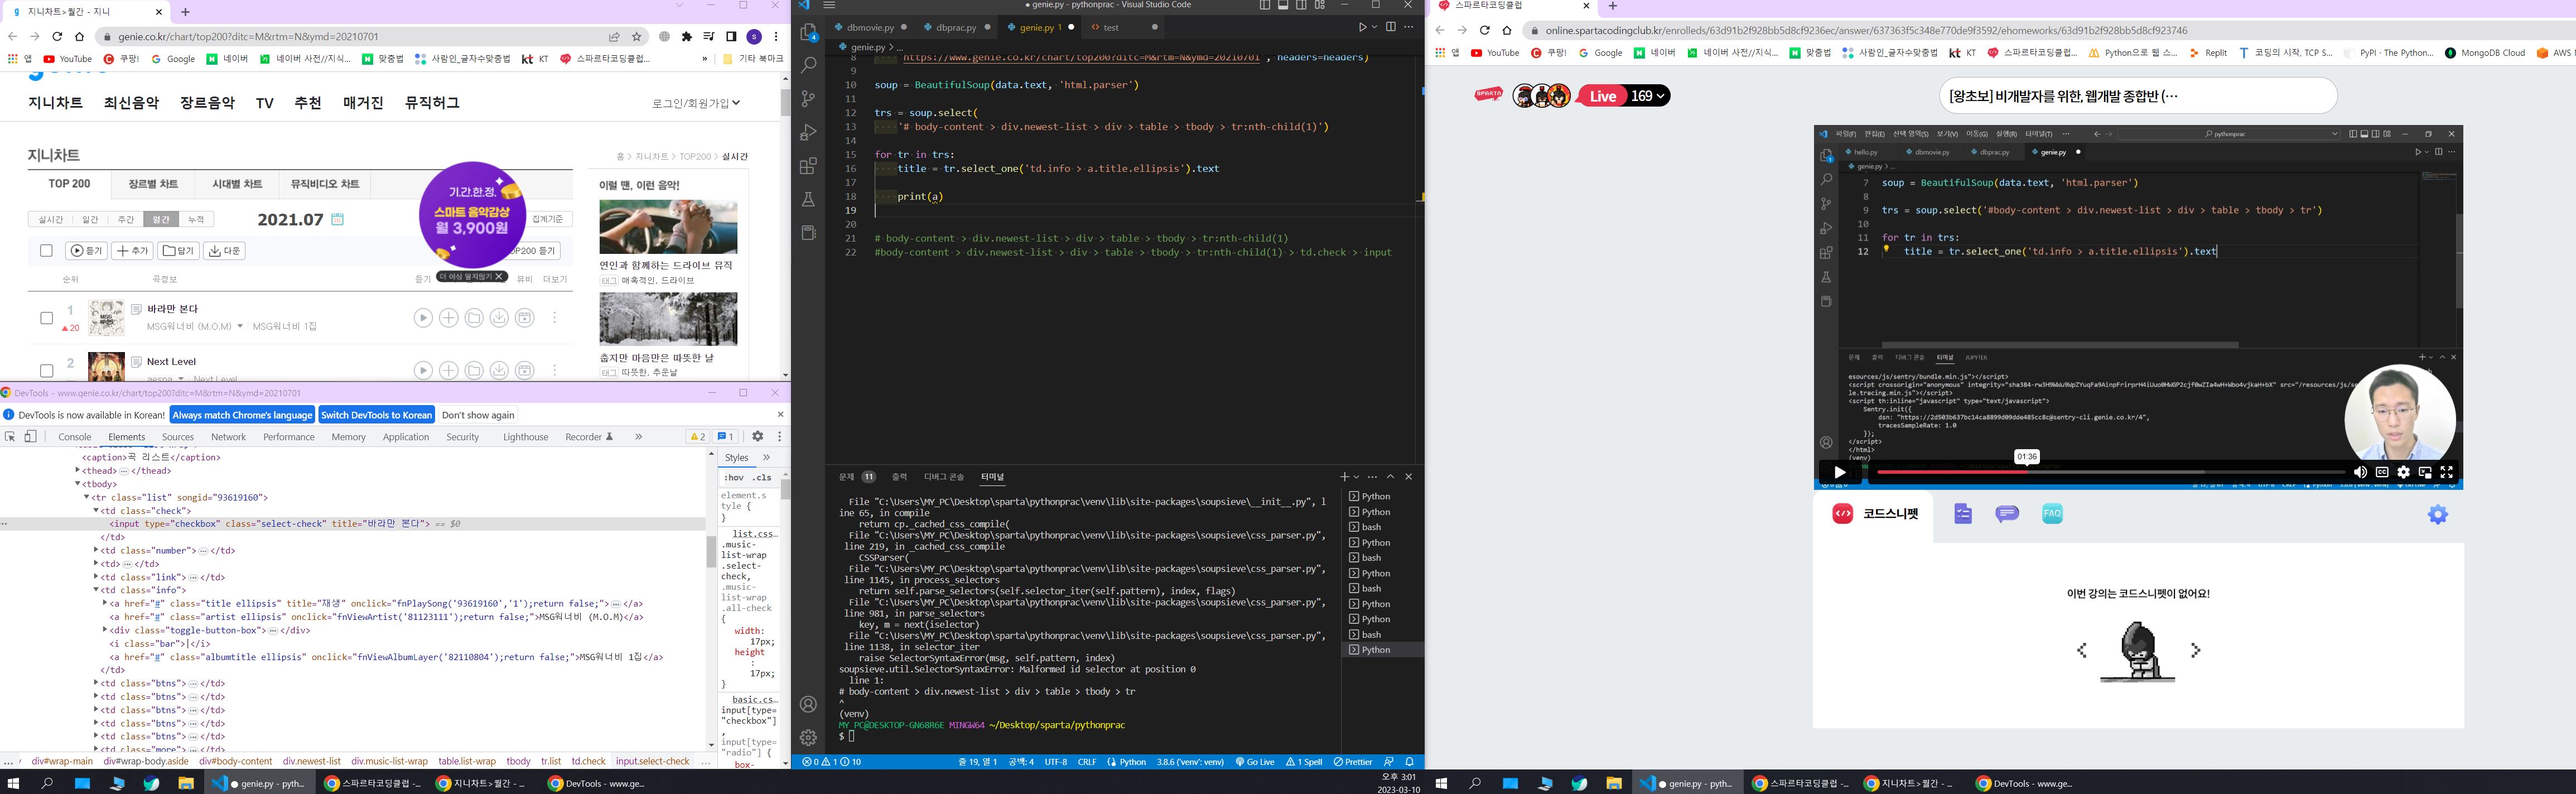Open the 연인과 함께하는 드라이브 뮤직 thumbnail
Image resolution: width=2576 pixels, height=794 pixels.
(x=668, y=226)
